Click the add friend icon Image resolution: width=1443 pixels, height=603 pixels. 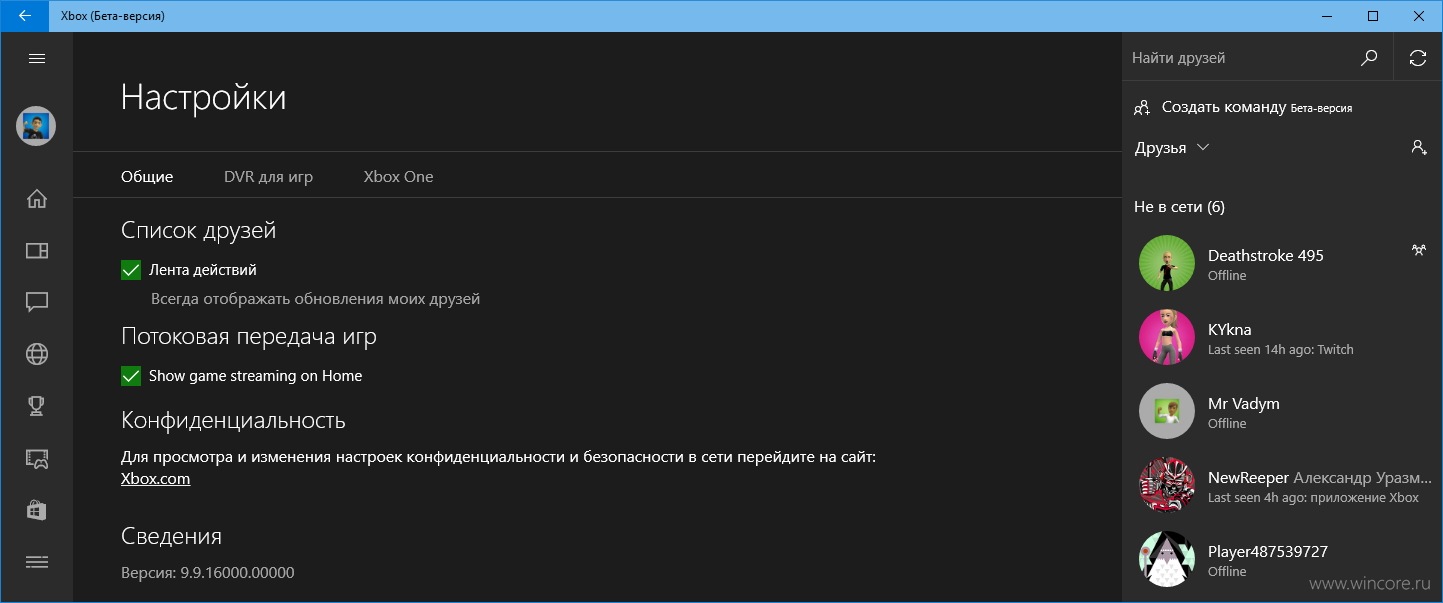pos(1419,147)
